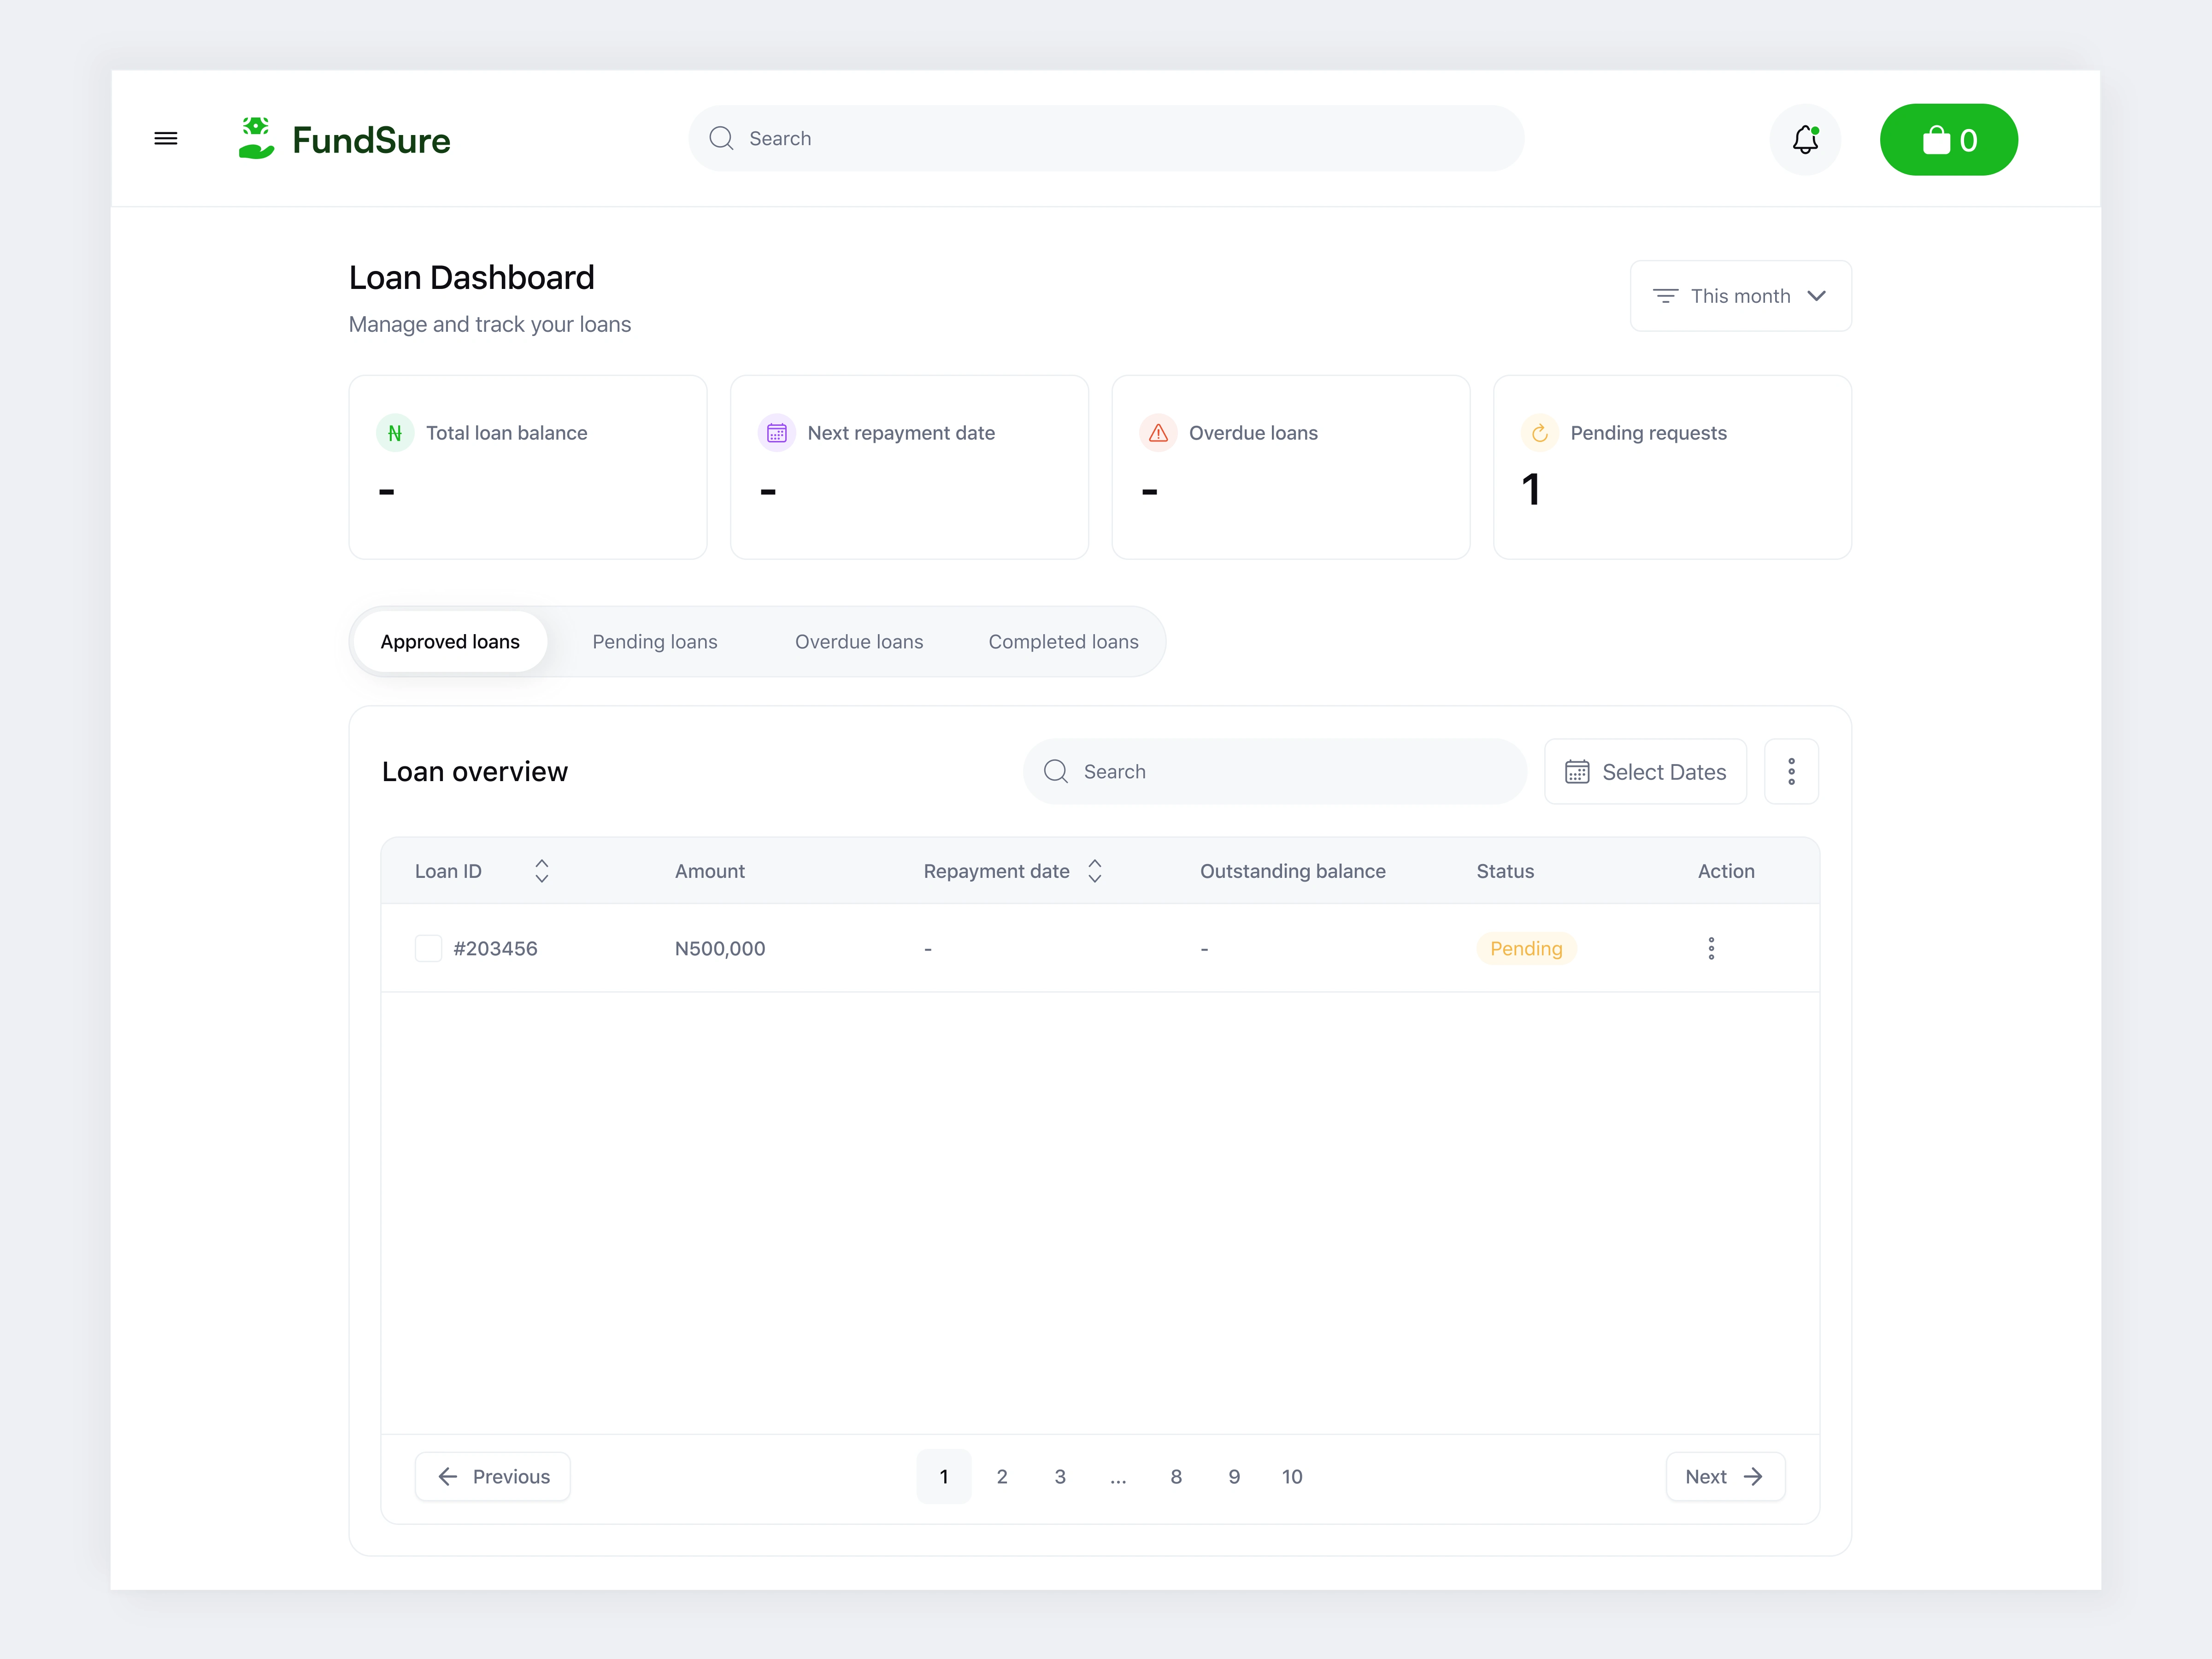Click the Loan overview Search field
The image size is (2212, 1659).
pos(1274,771)
